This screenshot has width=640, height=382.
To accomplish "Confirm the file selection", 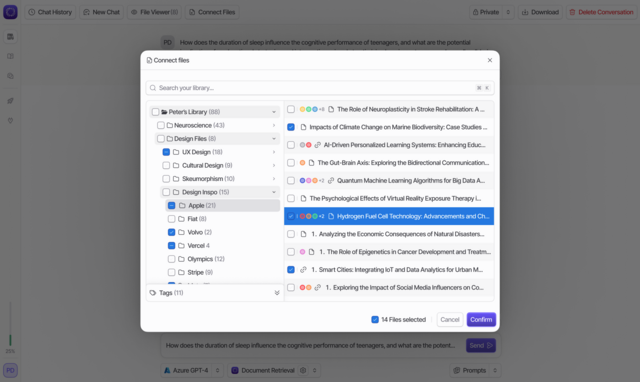I will pyautogui.click(x=481, y=320).
